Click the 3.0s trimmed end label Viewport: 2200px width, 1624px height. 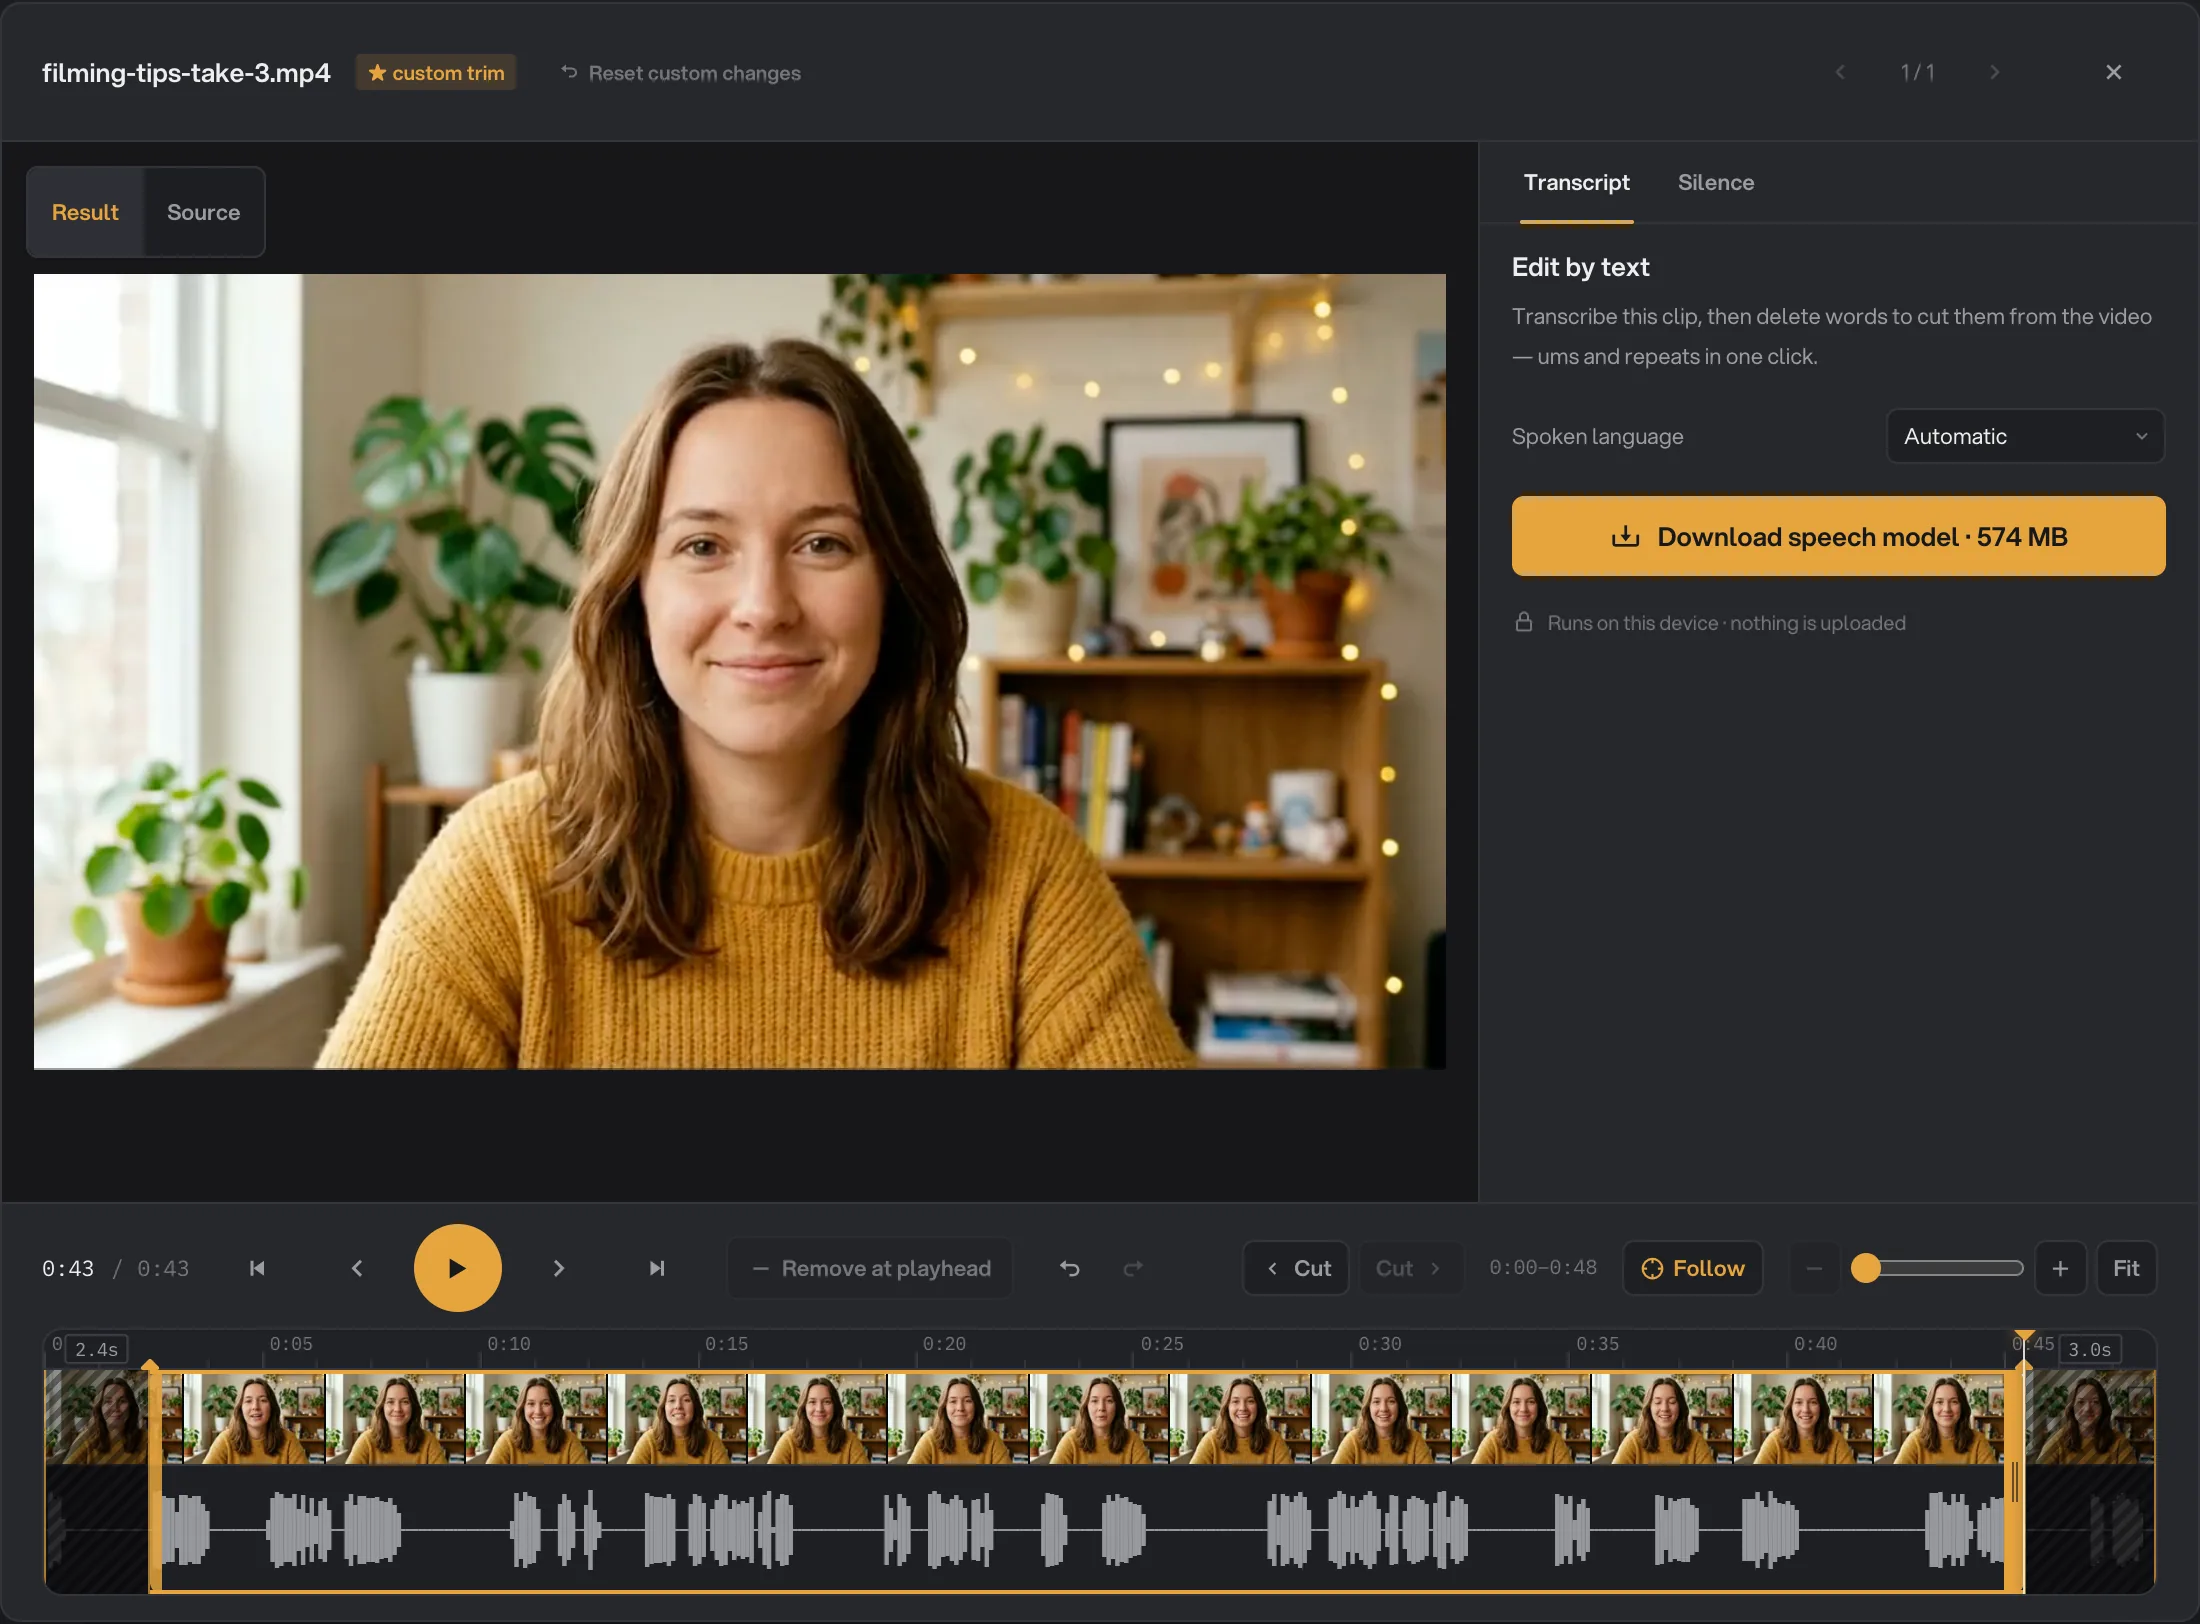pos(2089,1349)
